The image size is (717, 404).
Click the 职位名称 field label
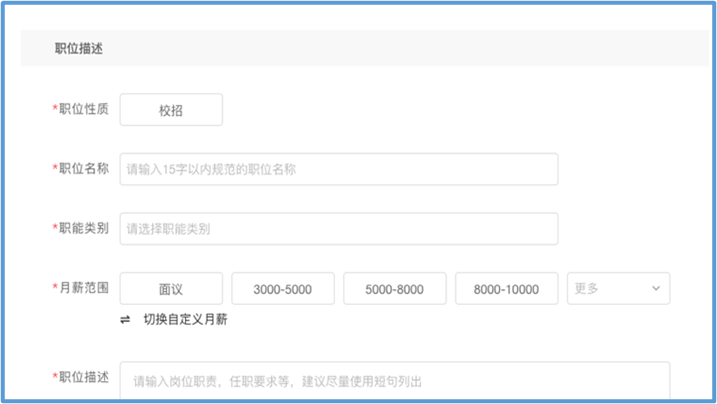click(84, 168)
